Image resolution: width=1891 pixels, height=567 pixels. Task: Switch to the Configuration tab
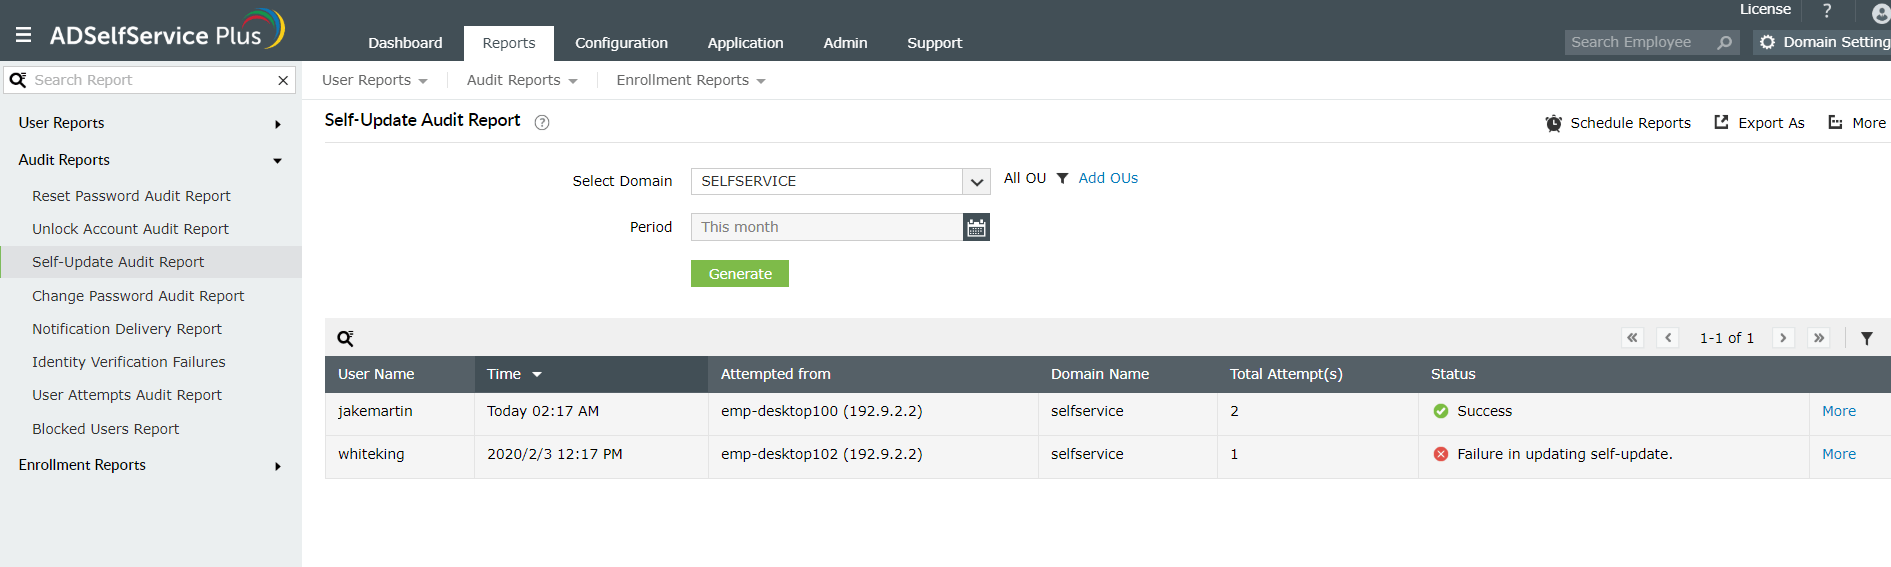[621, 43]
